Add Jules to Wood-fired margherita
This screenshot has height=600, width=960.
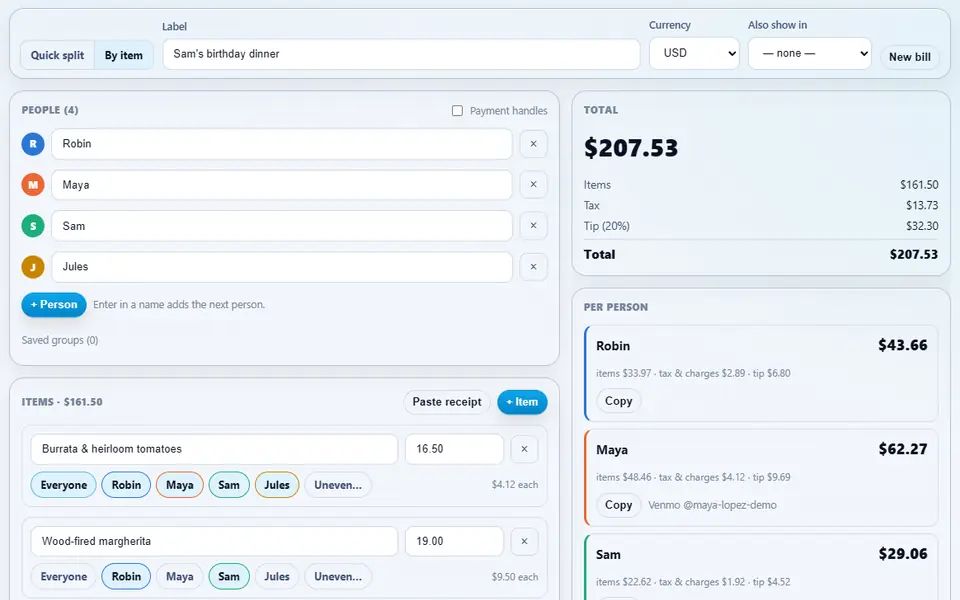coord(277,577)
